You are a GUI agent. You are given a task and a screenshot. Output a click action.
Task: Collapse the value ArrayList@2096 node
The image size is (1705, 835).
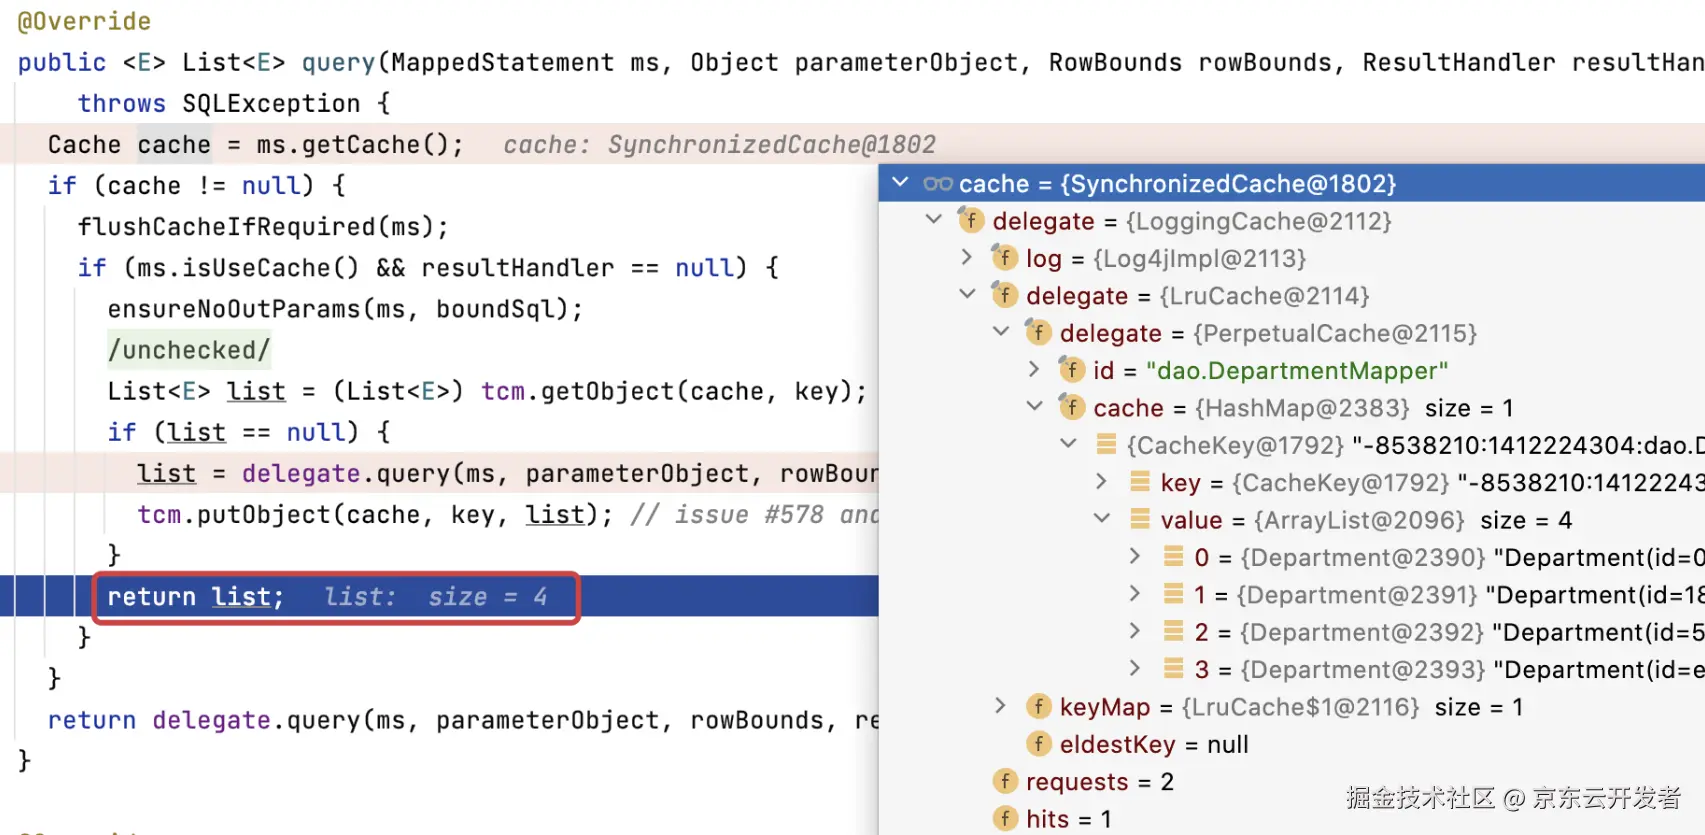(x=1101, y=519)
